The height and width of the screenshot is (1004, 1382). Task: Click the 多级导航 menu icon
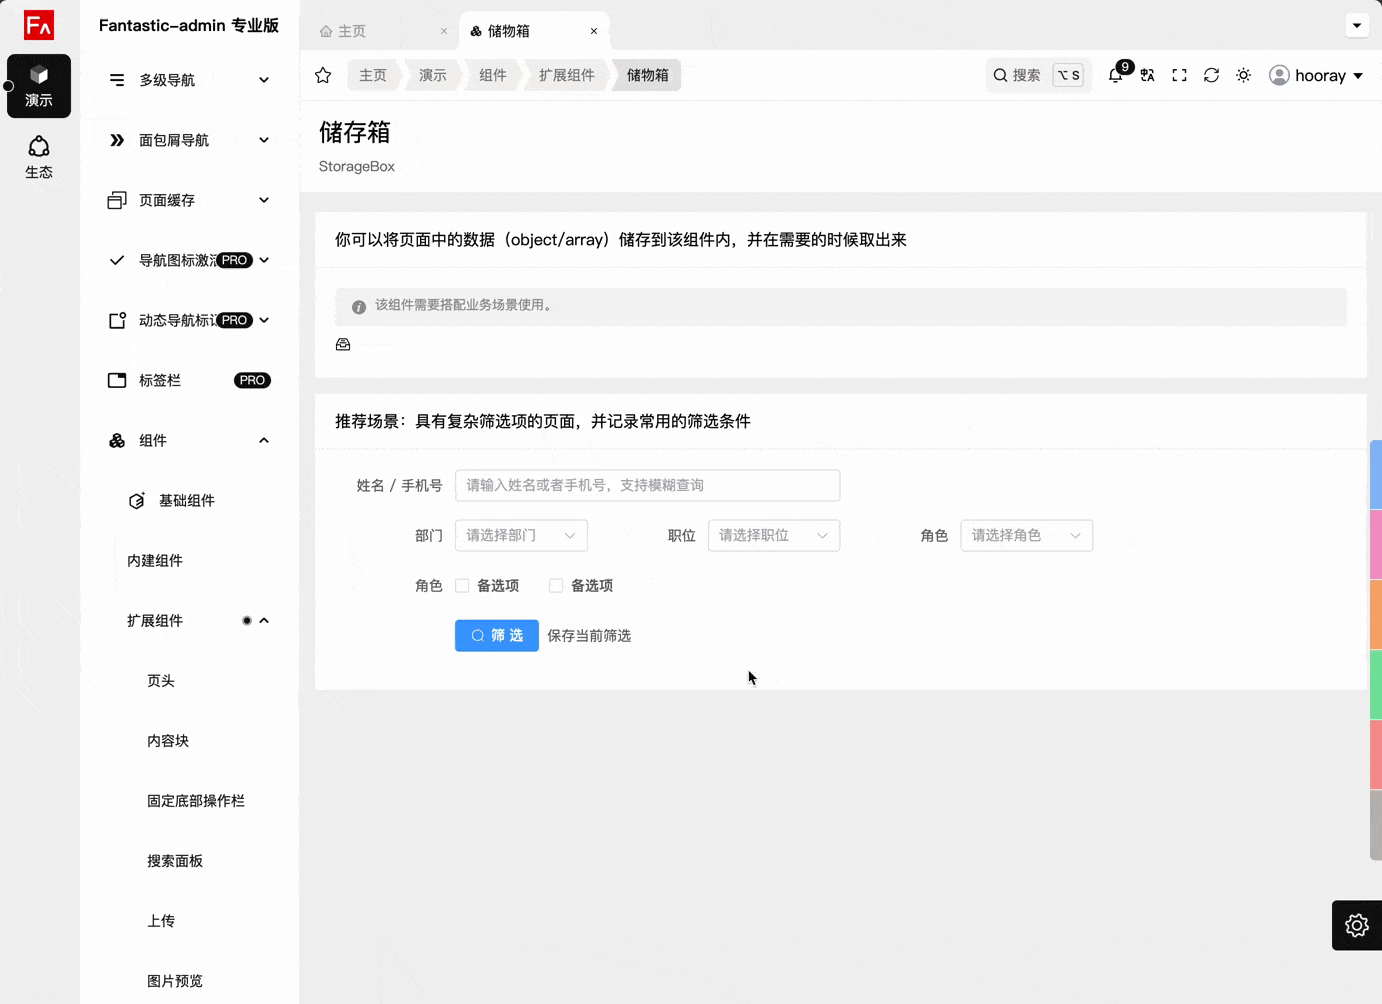pyautogui.click(x=117, y=80)
